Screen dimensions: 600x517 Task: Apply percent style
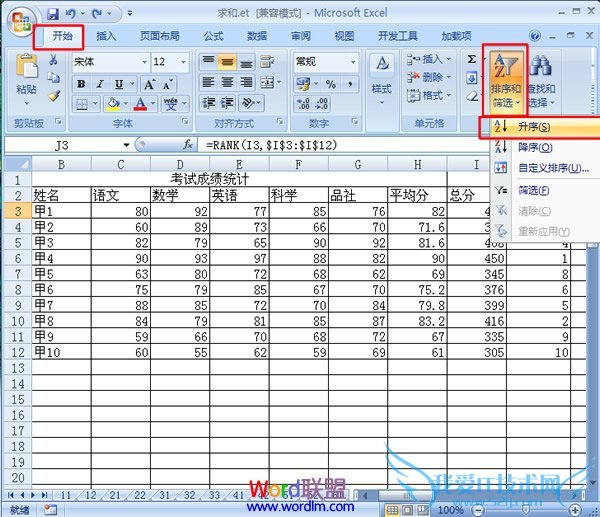click(x=331, y=84)
